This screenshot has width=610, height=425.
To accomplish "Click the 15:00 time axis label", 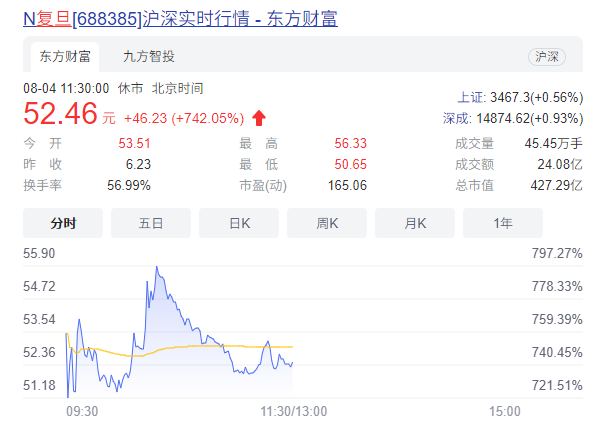I will pyautogui.click(x=505, y=411).
